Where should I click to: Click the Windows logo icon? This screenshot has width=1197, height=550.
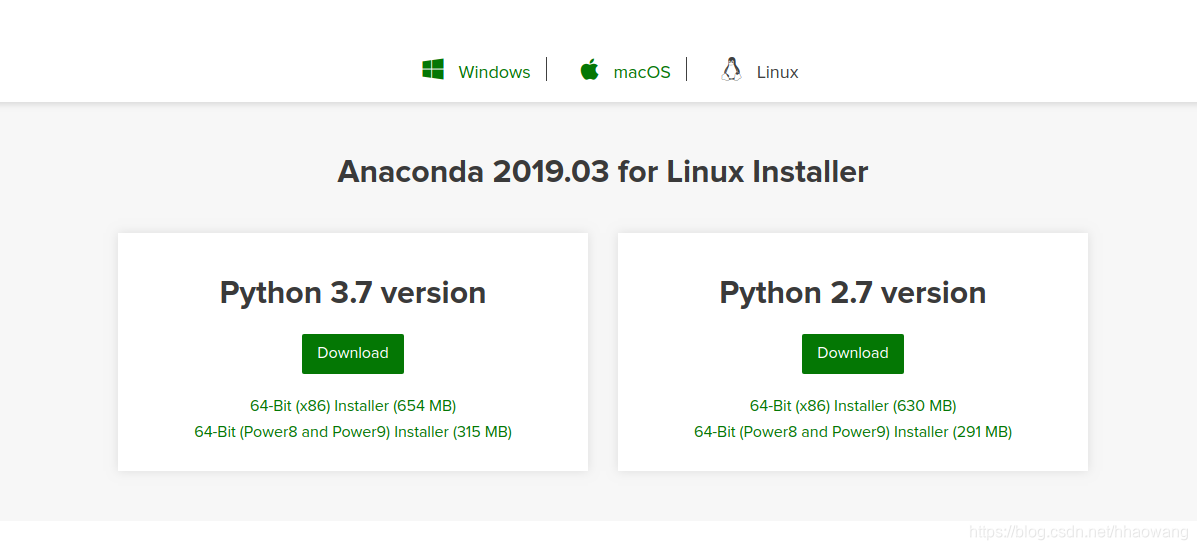tap(433, 70)
